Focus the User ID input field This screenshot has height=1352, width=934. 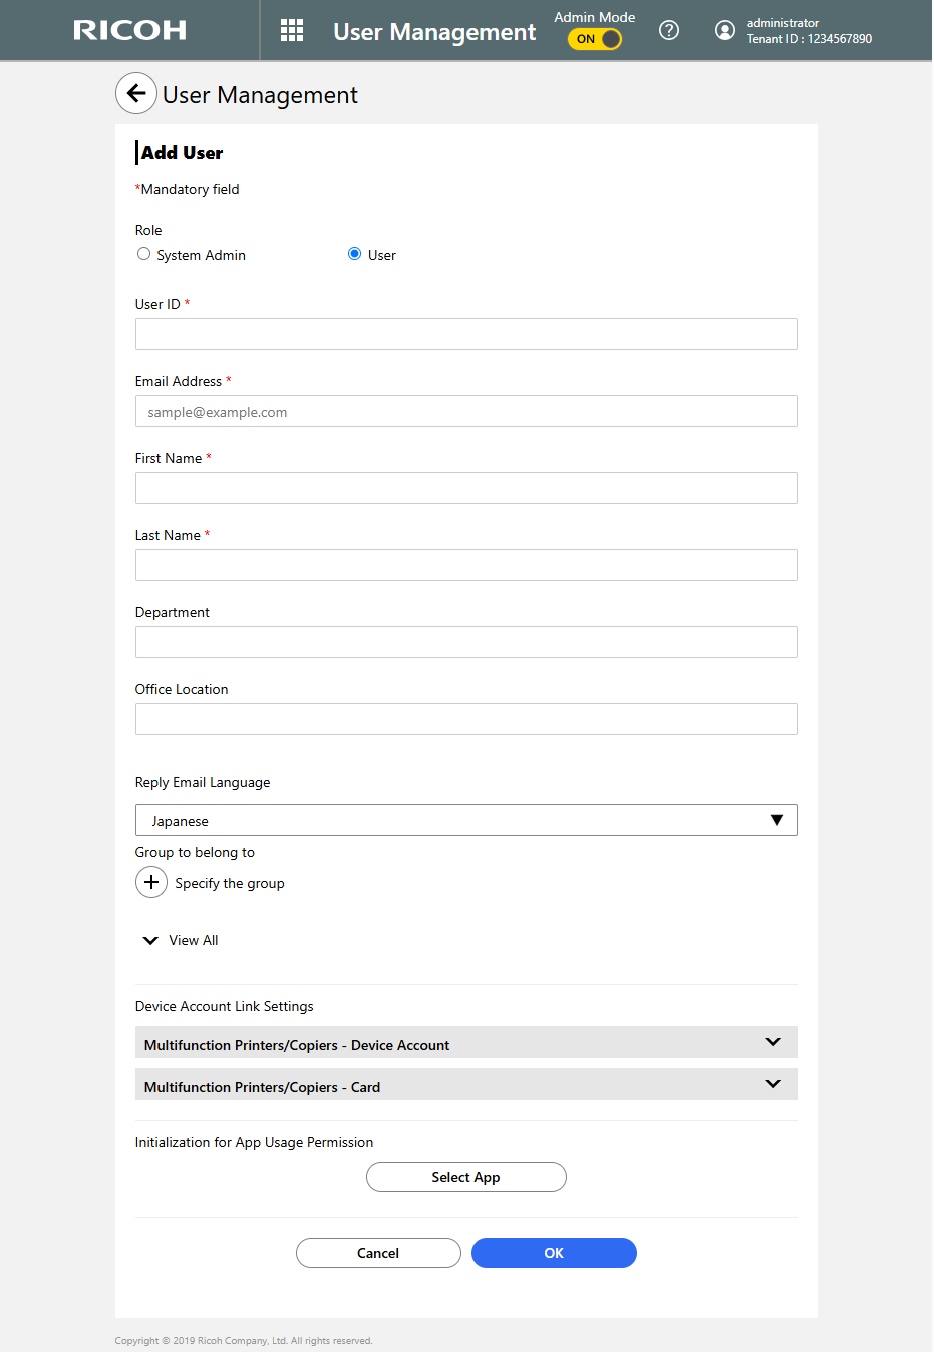[x=466, y=334]
